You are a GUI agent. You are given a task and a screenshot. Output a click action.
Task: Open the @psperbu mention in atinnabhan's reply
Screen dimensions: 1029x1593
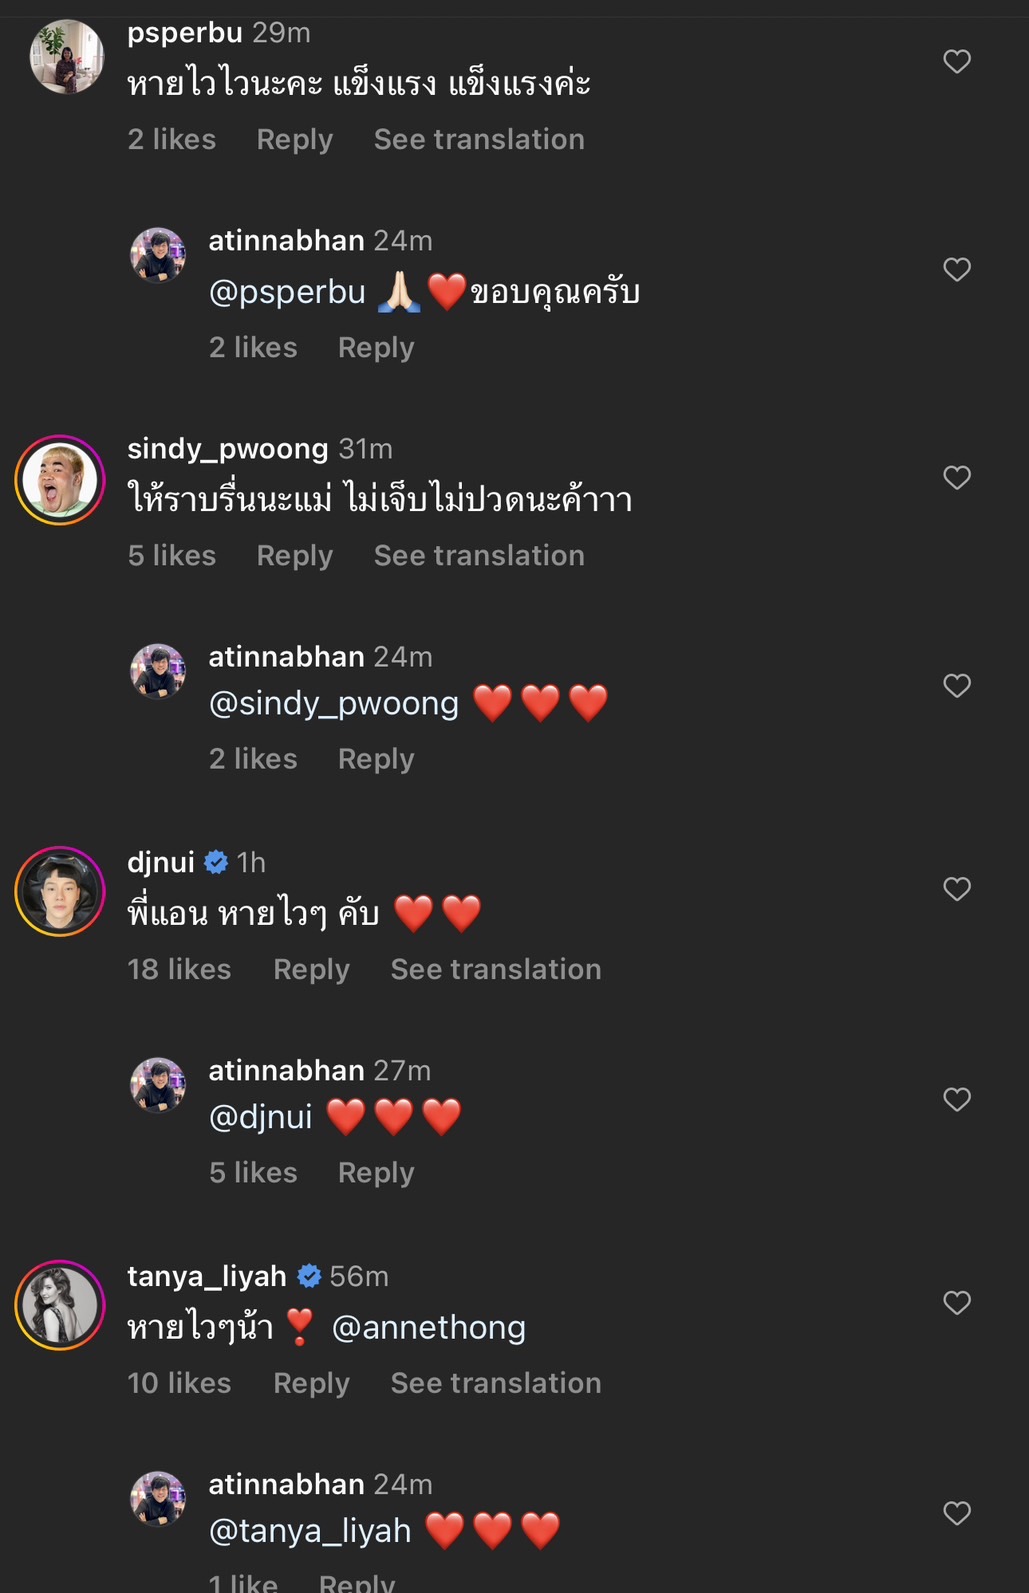pyautogui.click(x=288, y=291)
